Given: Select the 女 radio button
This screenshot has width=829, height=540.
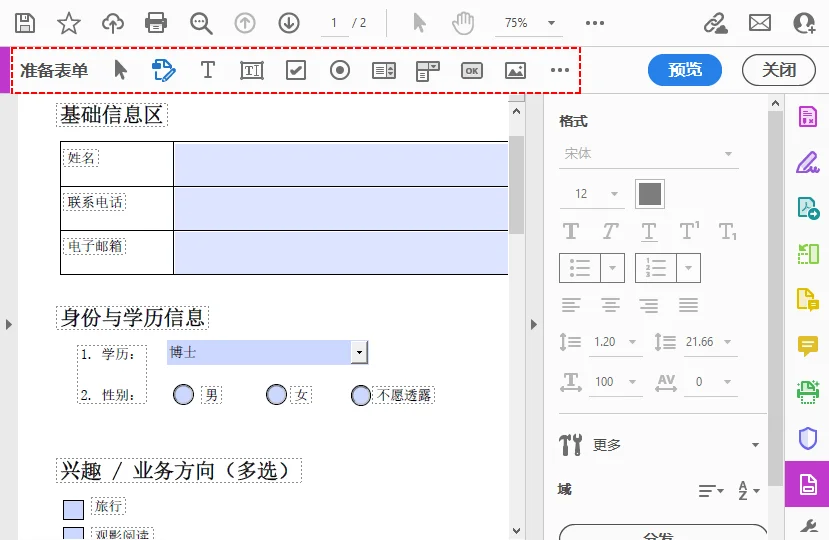Looking at the screenshot, I should (276, 395).
